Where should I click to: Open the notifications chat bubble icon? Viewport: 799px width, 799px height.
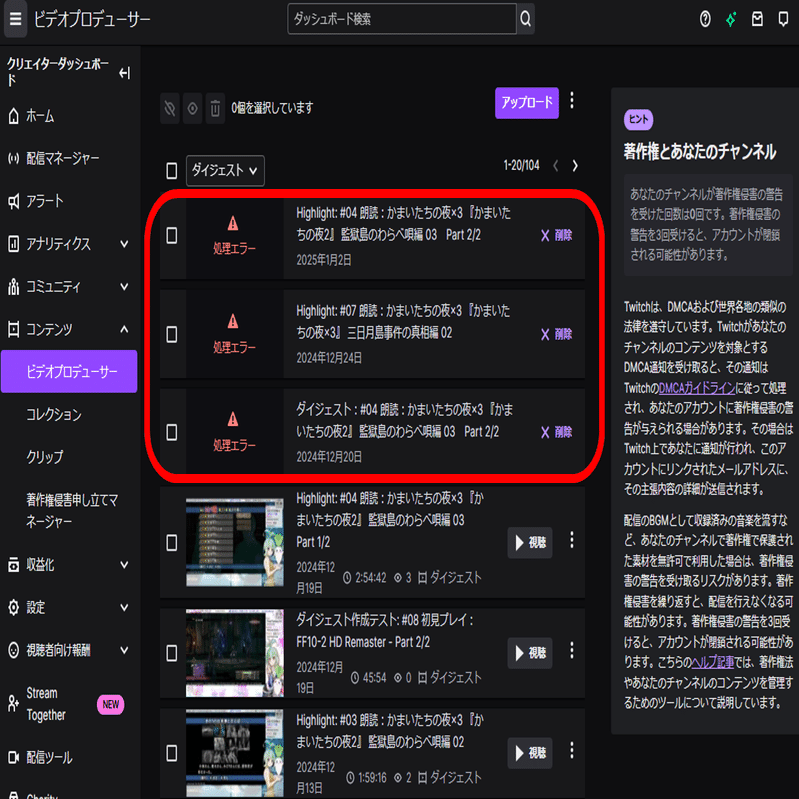783,19
